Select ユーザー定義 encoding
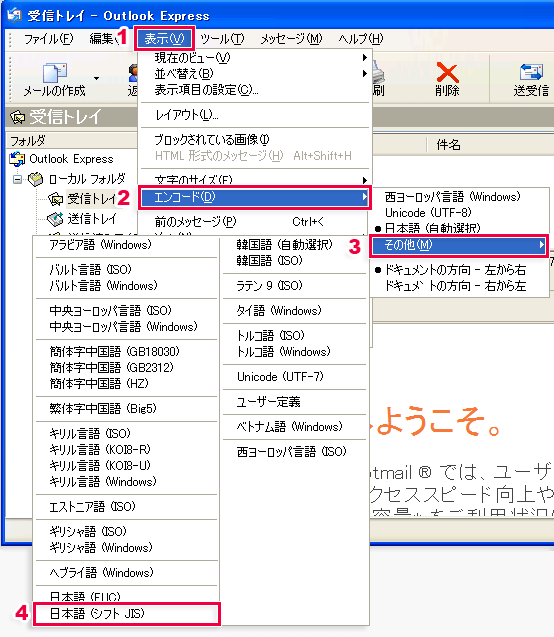Image resolution: width=554 pixels, height=637 pixels. 294,402
